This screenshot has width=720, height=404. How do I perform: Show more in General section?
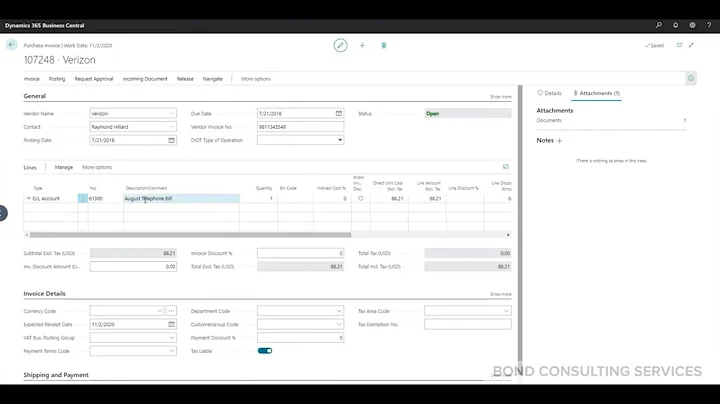click(501, 97)
